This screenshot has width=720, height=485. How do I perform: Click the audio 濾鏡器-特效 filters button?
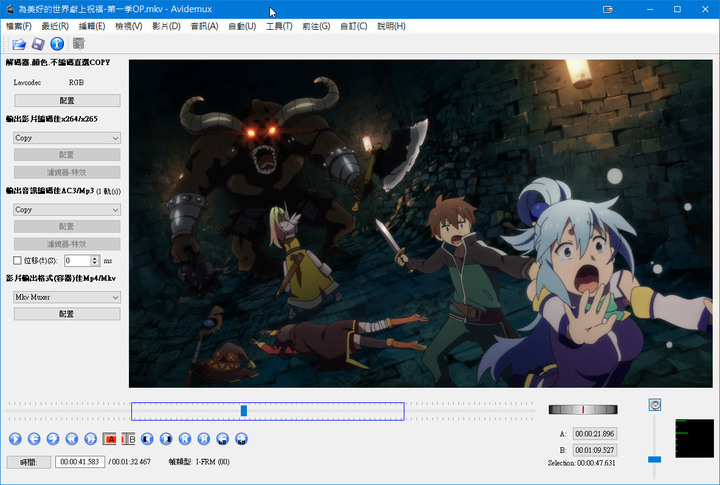[67, 244]
